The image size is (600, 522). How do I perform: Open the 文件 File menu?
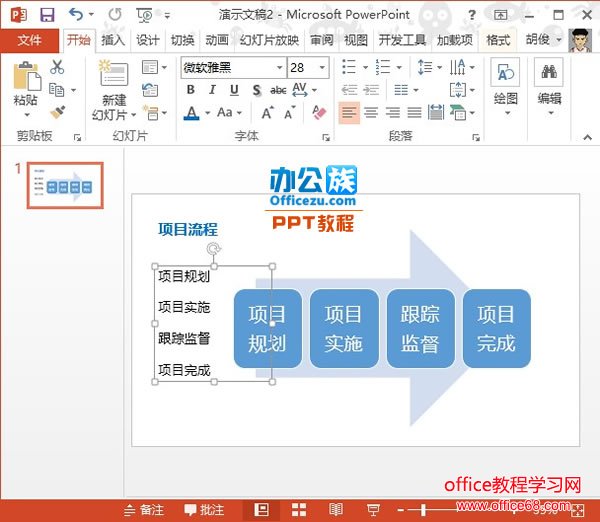coord(29,40)
